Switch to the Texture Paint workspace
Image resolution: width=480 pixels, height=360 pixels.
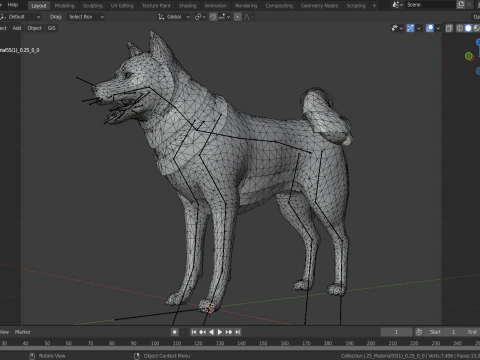(x=156, y=6)
